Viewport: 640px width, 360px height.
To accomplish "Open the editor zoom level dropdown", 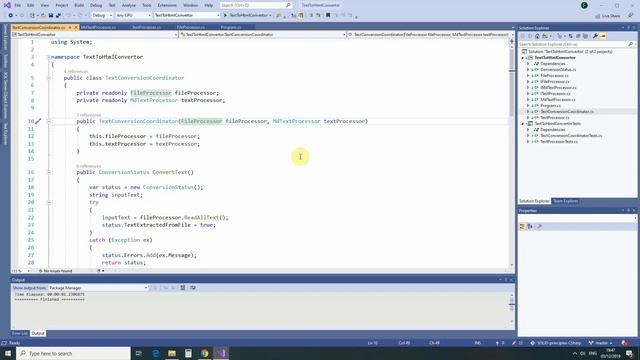I will coord(21,271).
